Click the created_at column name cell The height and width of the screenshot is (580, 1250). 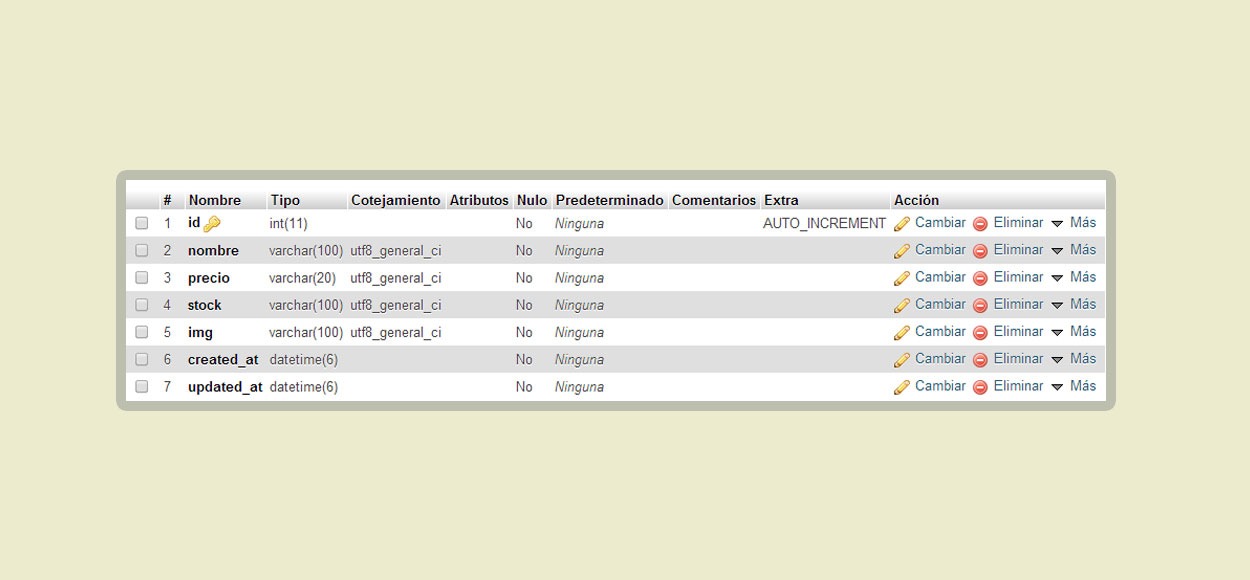[223, 359]
